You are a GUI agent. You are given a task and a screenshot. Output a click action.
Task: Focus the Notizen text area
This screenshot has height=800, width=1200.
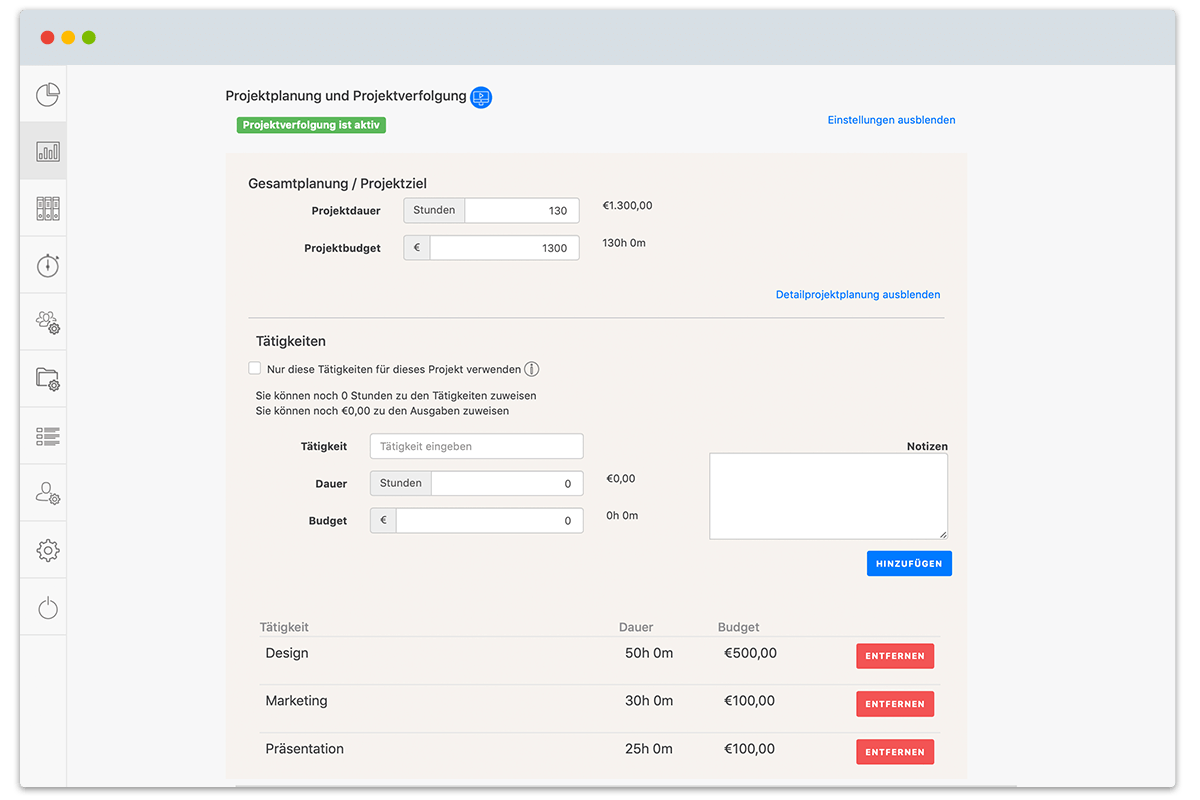tap(828, 496)
